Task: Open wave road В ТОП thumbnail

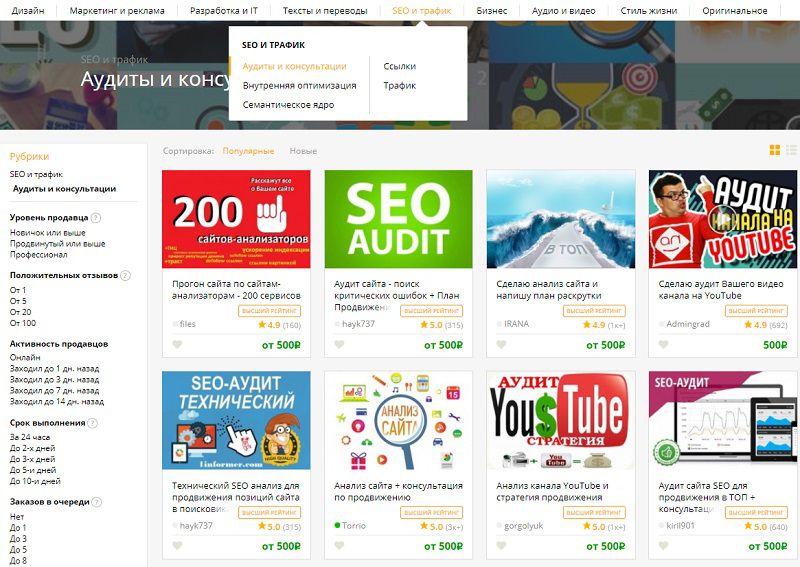Action: pyautogui.click(x=561, y=219)
